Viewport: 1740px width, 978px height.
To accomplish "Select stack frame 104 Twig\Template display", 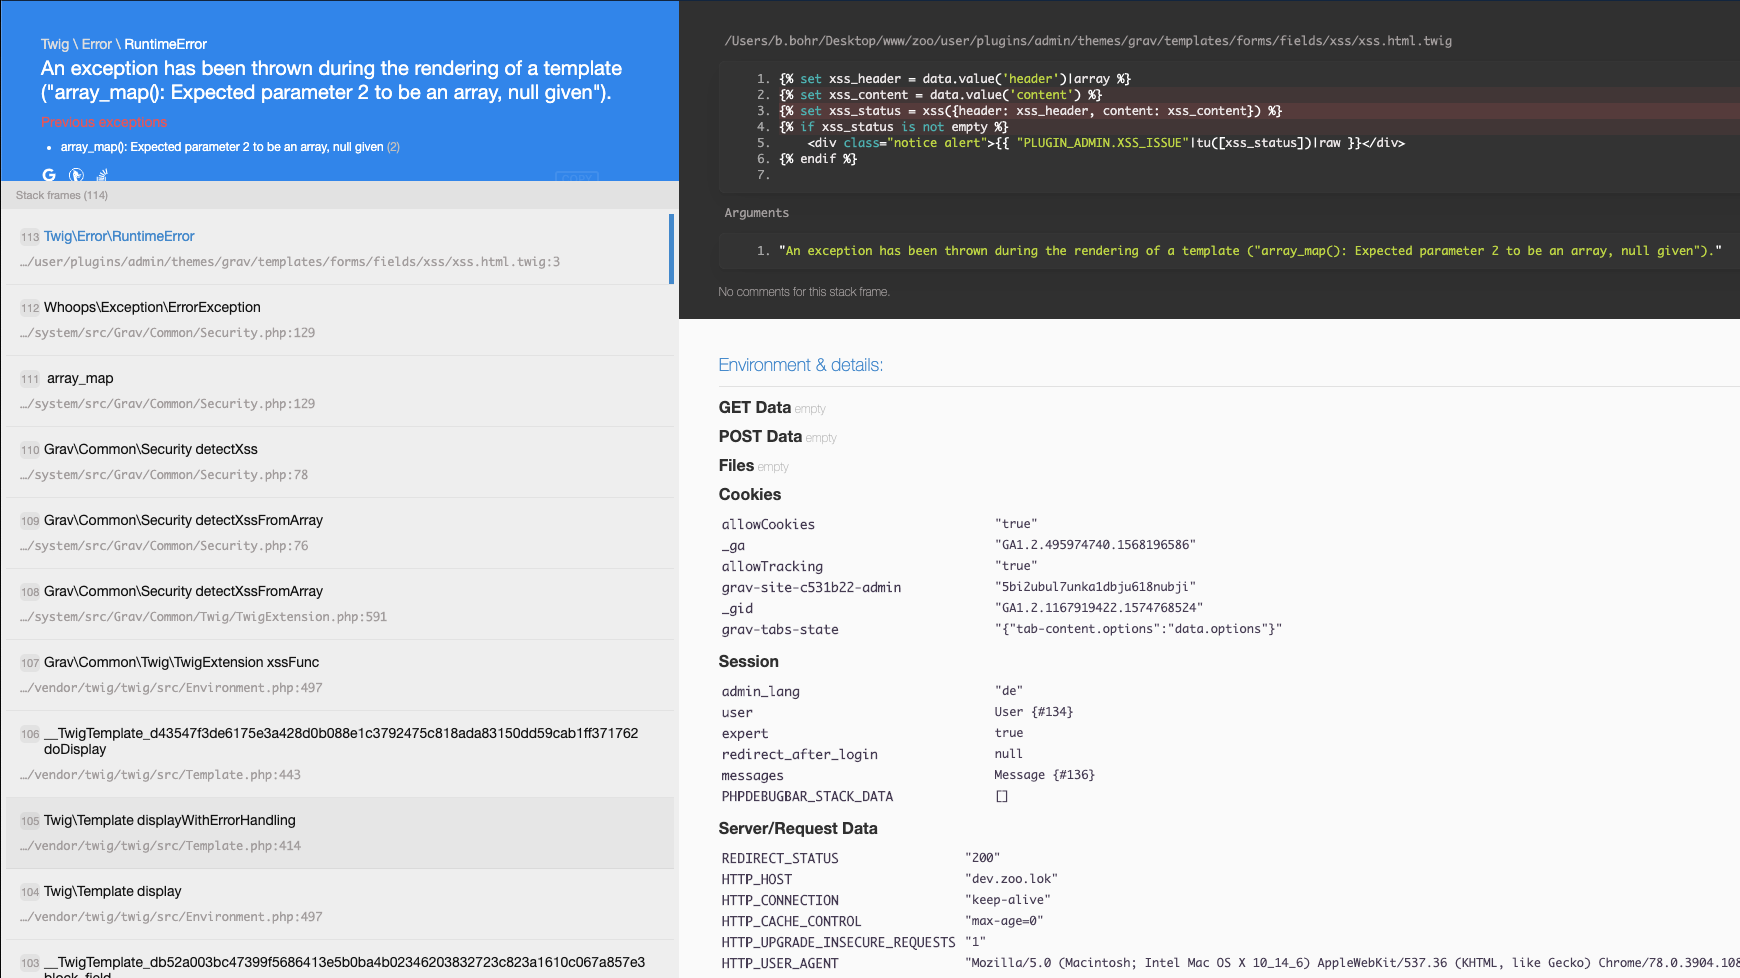I will click(340, 904).
